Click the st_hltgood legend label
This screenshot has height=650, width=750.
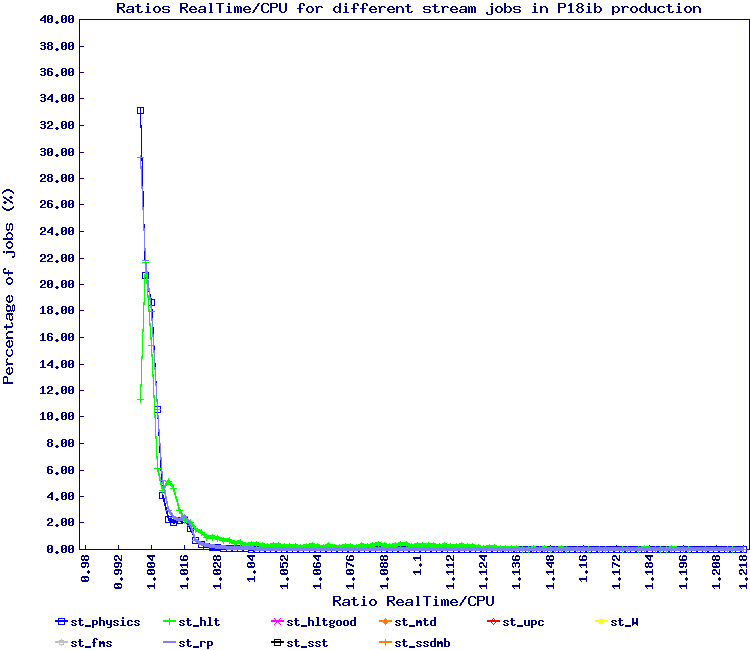pos(321,623)
